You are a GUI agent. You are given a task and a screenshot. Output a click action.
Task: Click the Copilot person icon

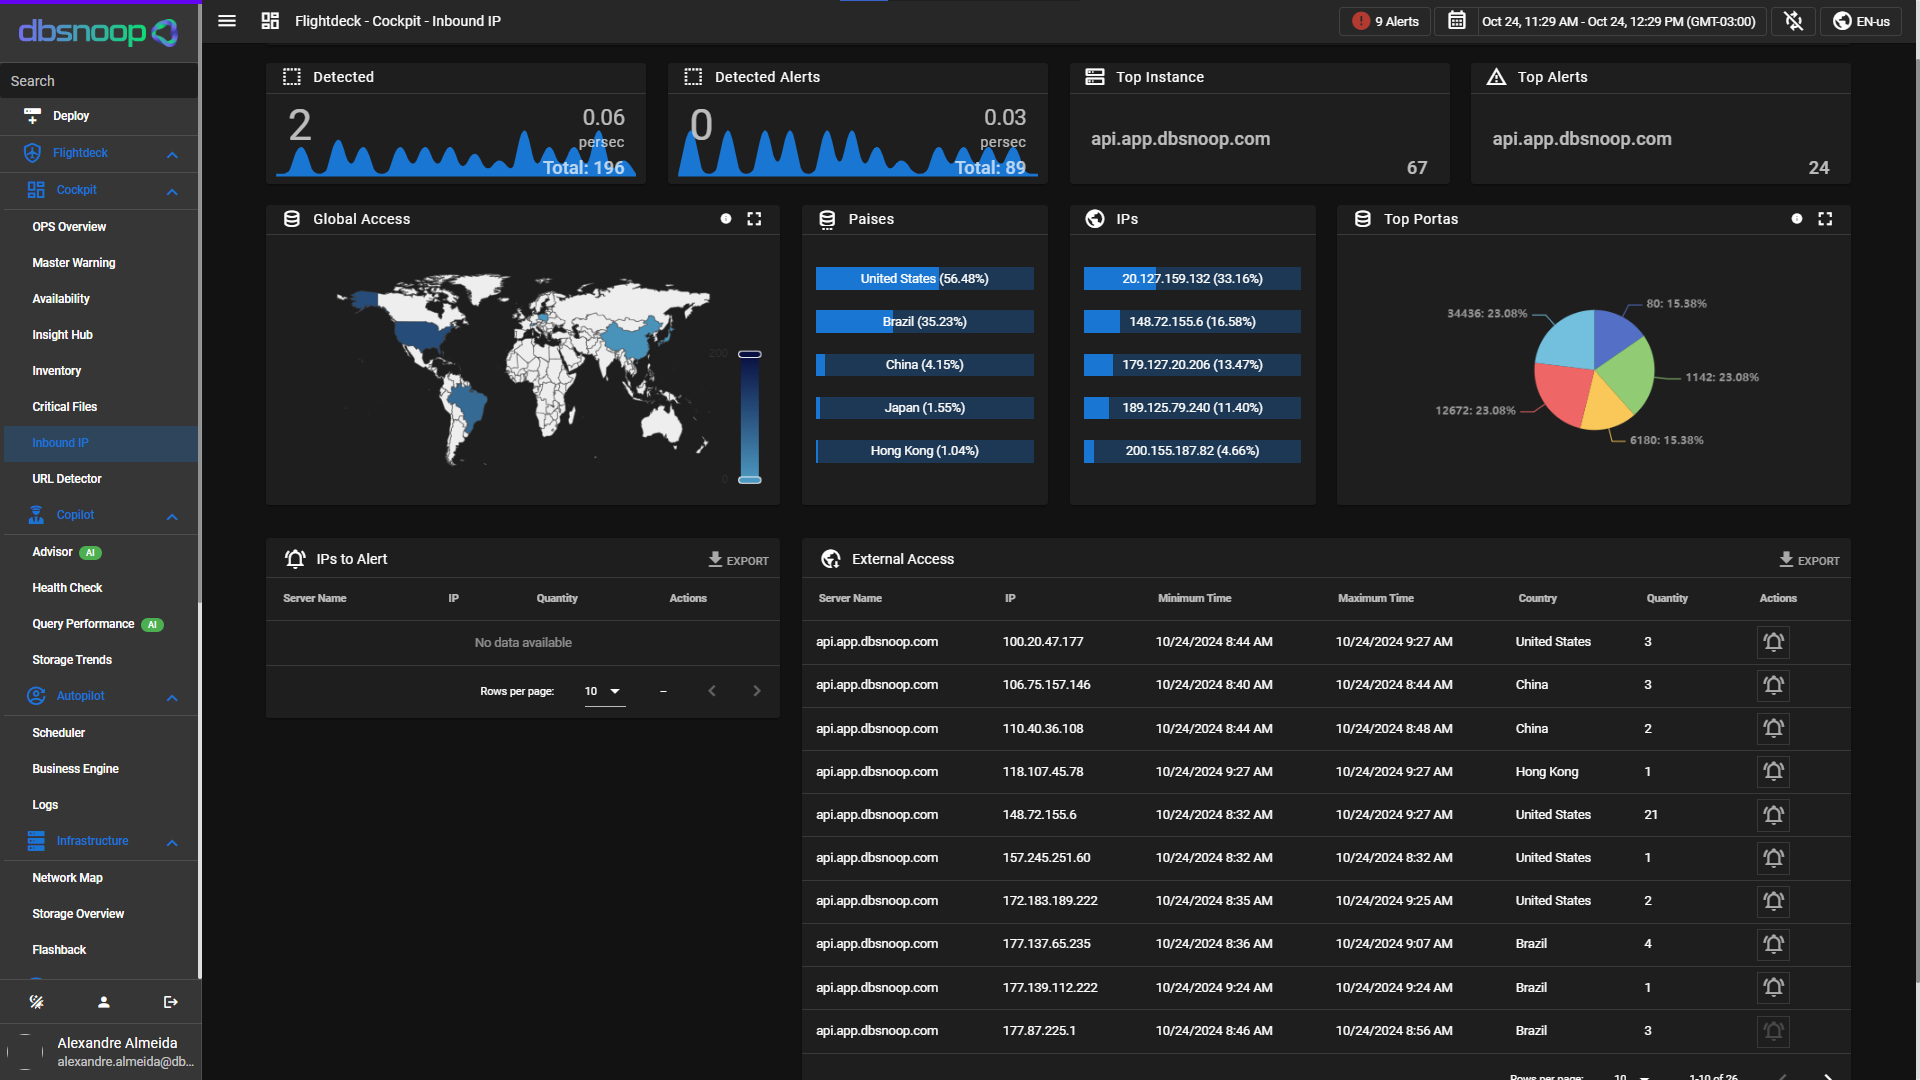coord(36,515)
